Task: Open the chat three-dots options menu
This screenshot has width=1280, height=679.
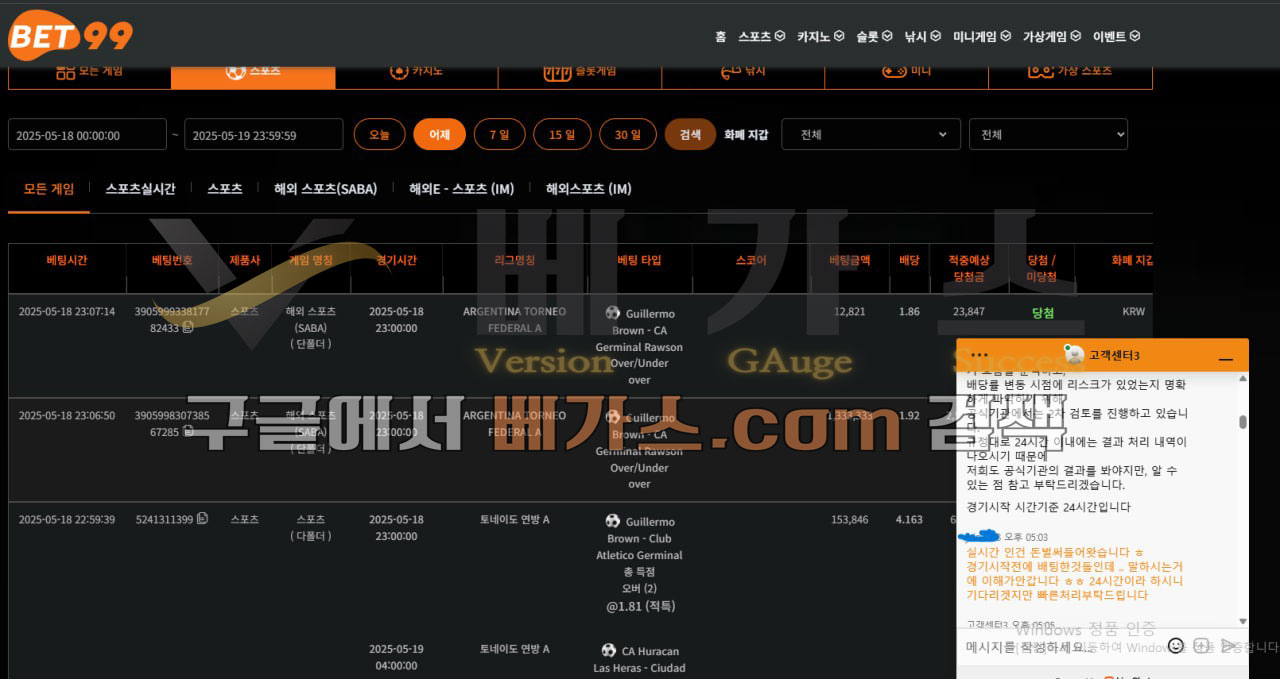Action: pos(979,356)
